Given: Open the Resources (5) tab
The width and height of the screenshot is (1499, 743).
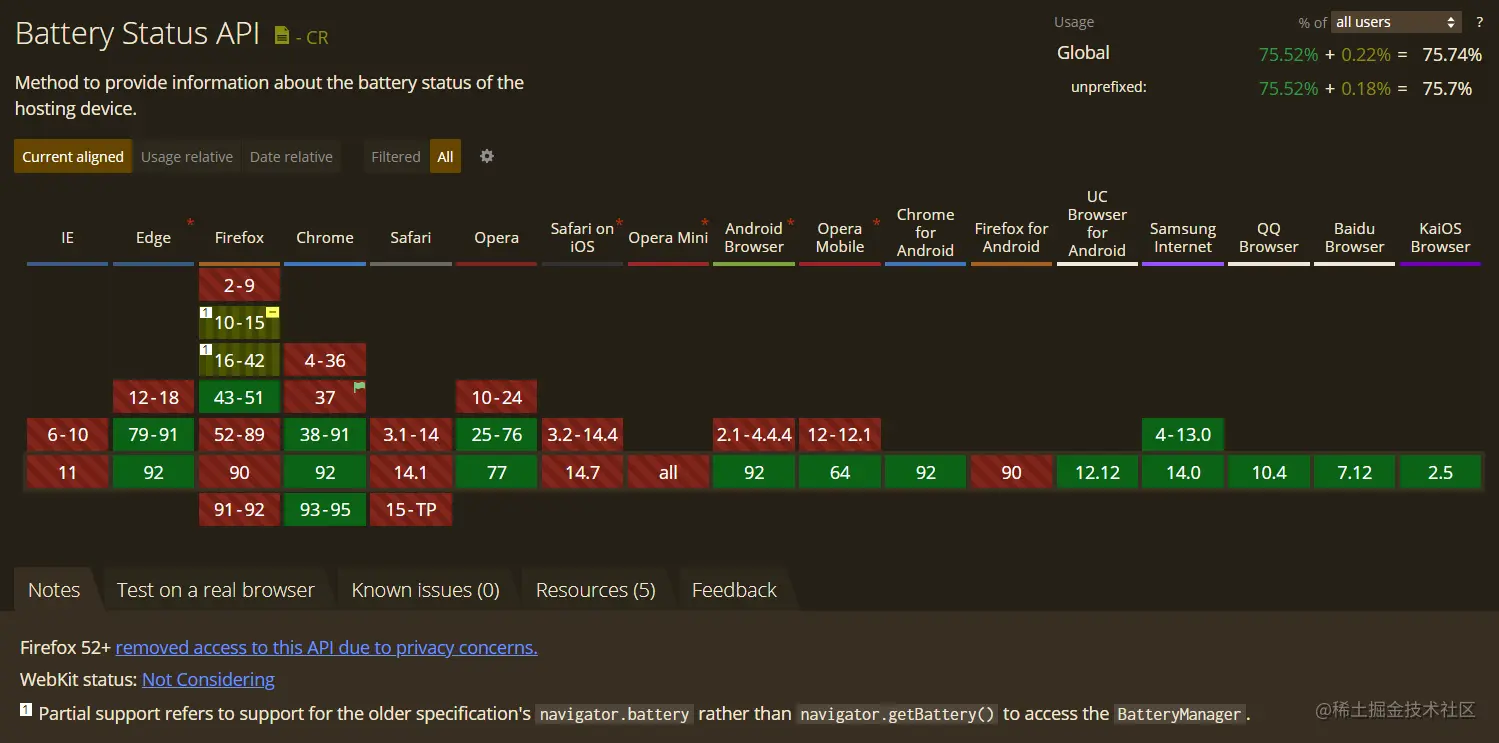Looking at the screenshot, I should tap(595, 590).
